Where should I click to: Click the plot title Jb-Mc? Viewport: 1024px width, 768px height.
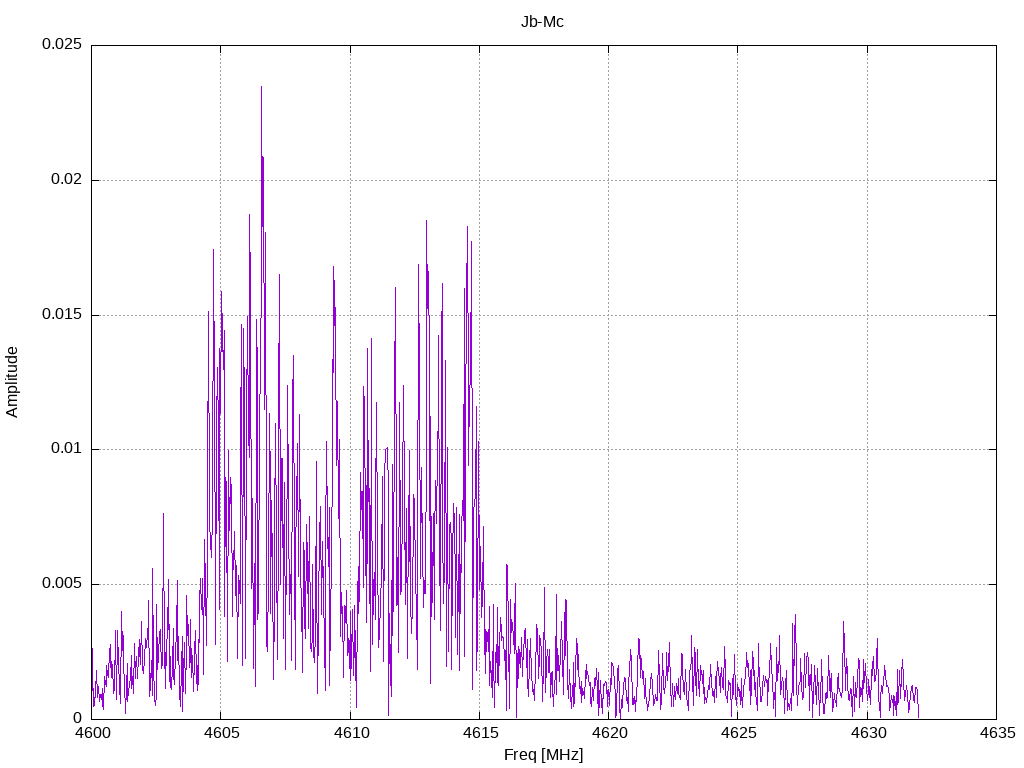pos(542,22)
